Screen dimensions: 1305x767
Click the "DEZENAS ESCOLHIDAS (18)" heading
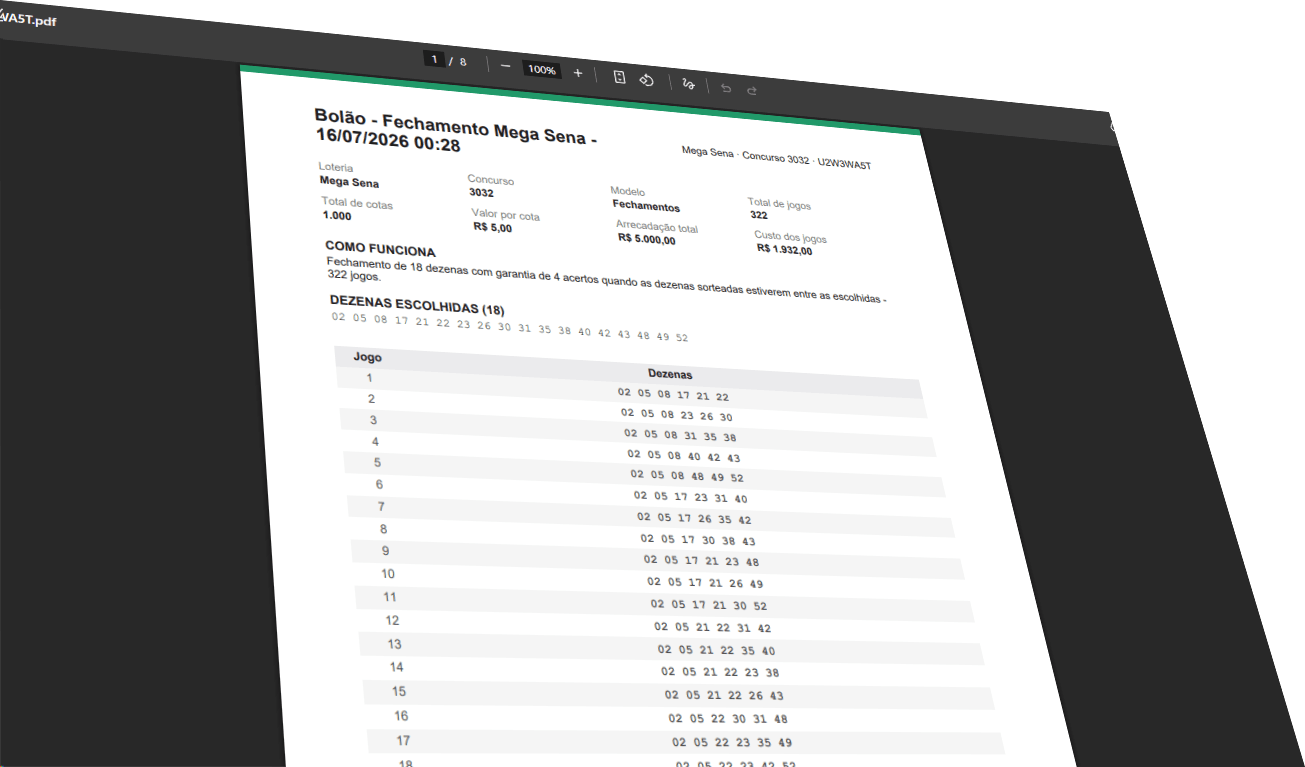[x=417, y=304]
